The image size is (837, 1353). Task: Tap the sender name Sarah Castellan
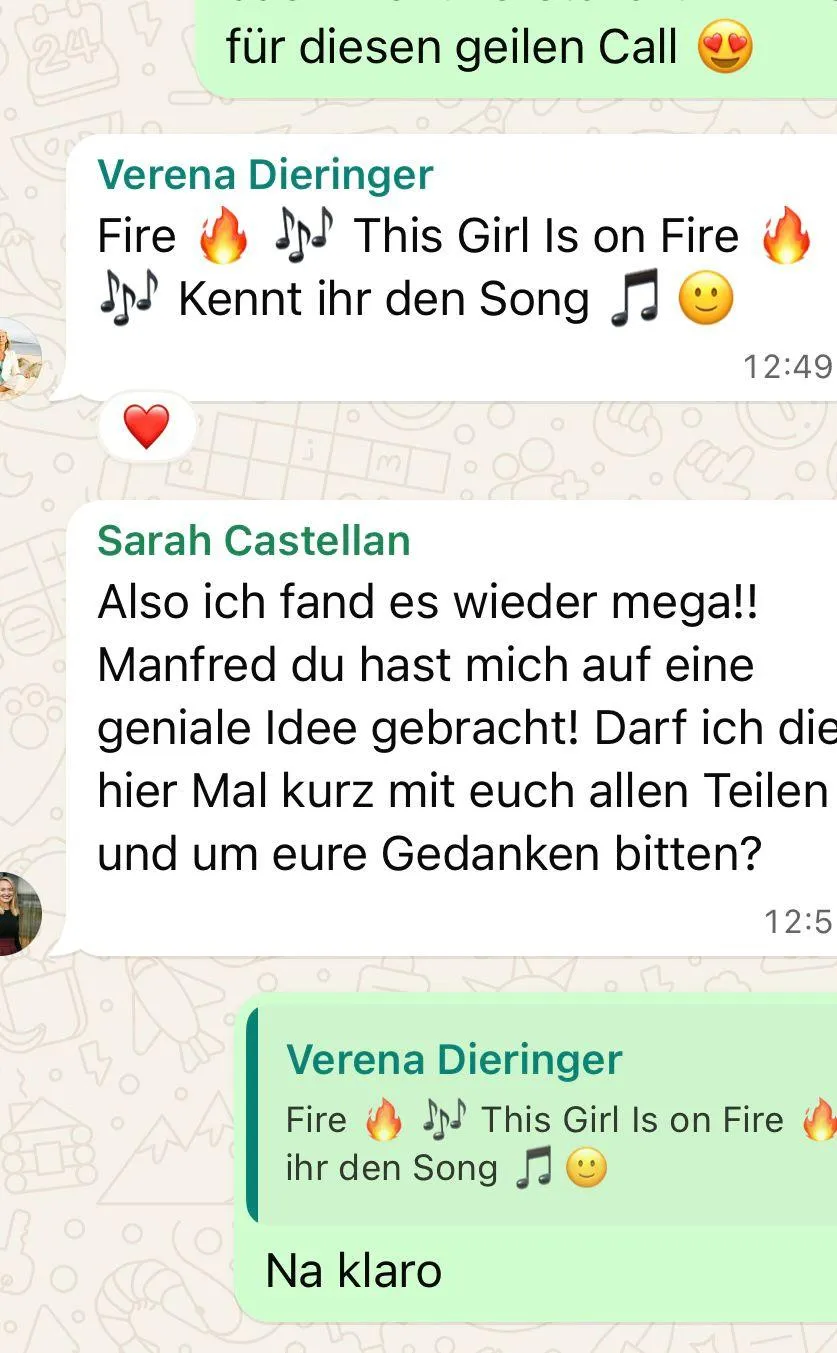[254, 541]
